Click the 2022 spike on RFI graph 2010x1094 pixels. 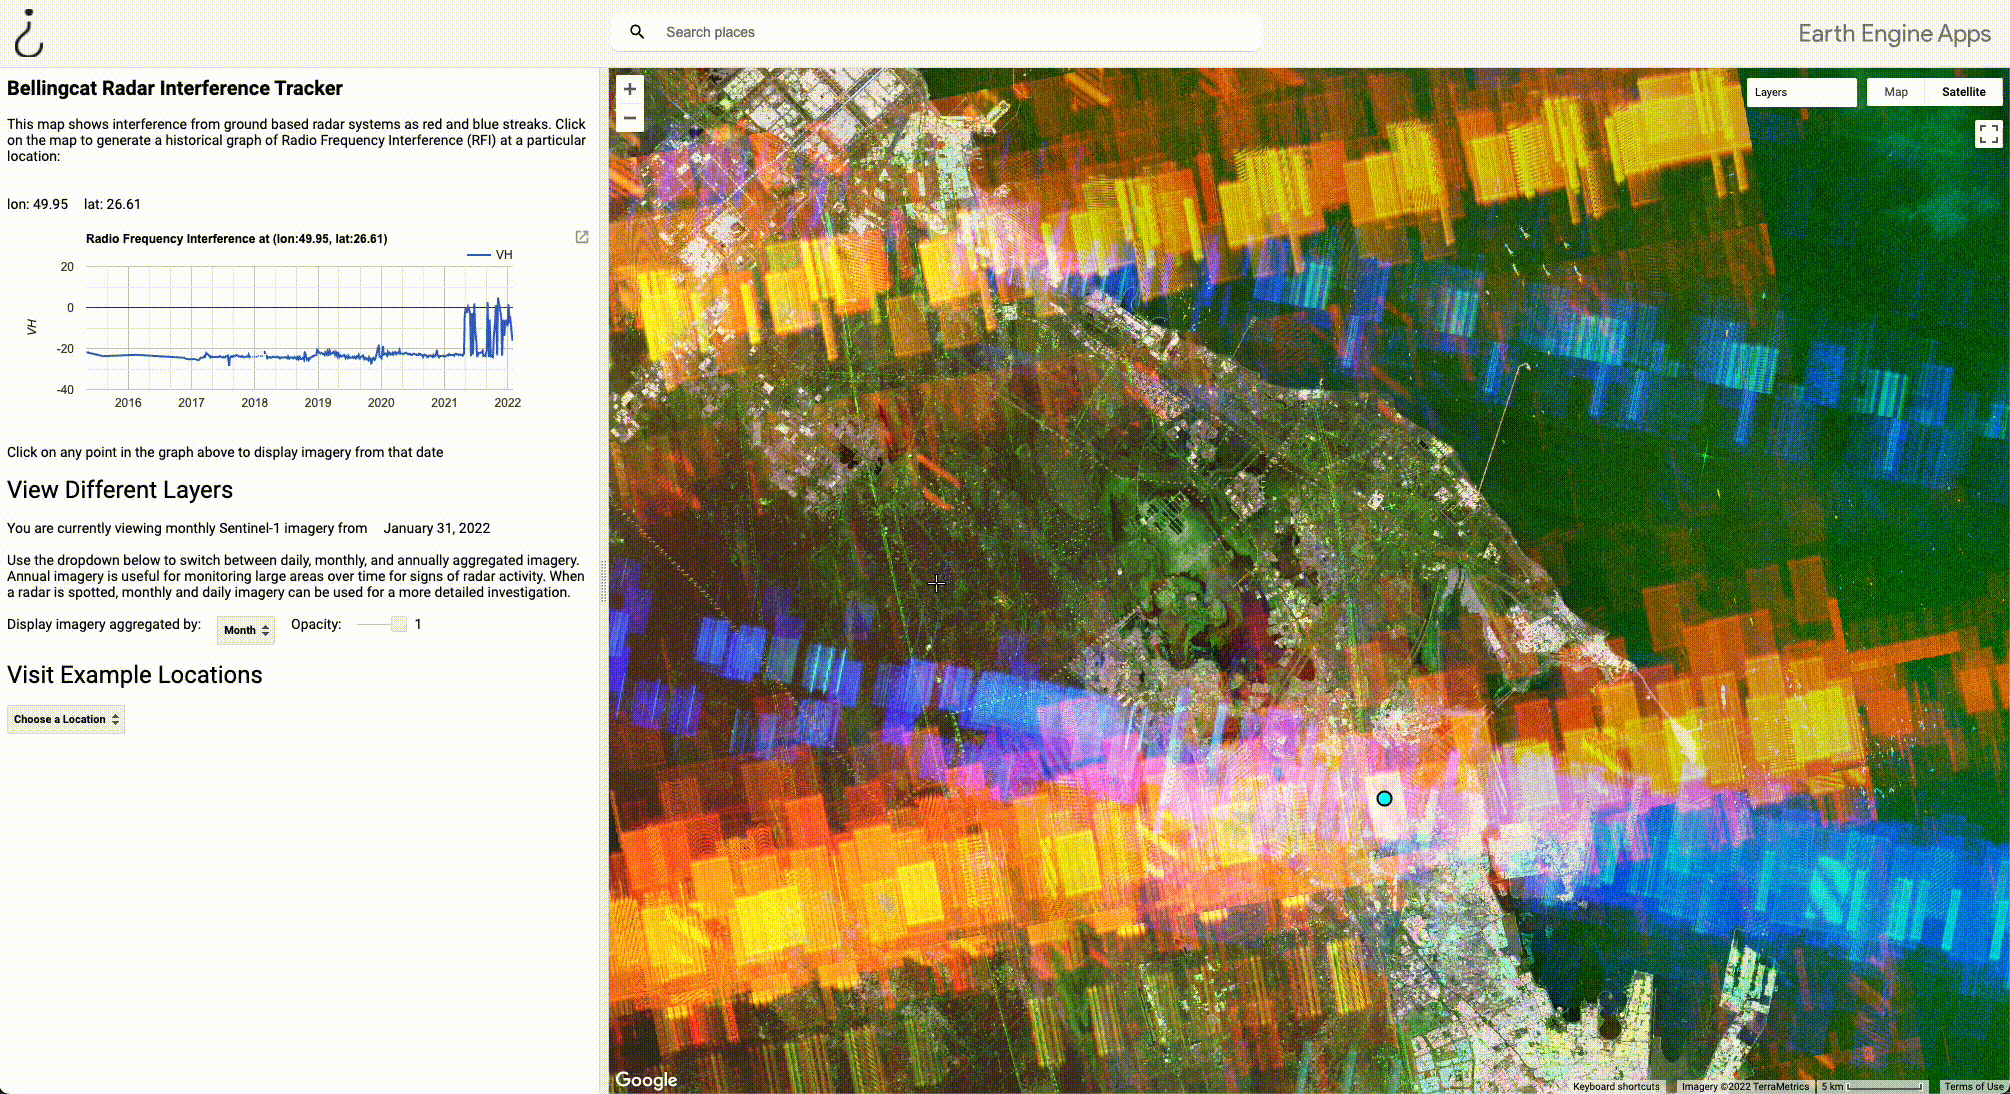pyautogui.click(x=498, y=300)
